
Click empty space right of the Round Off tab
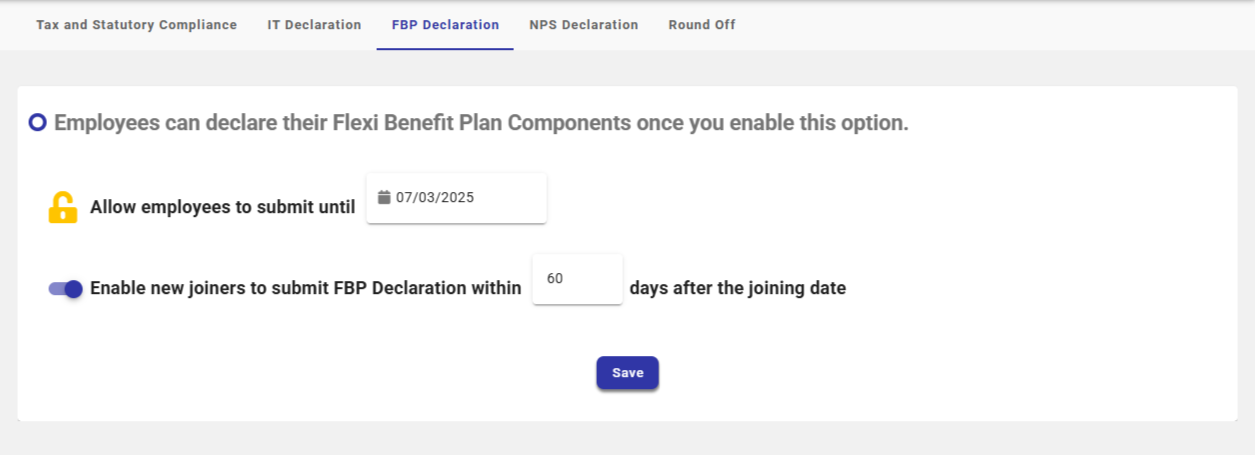[x=950, y=25]
